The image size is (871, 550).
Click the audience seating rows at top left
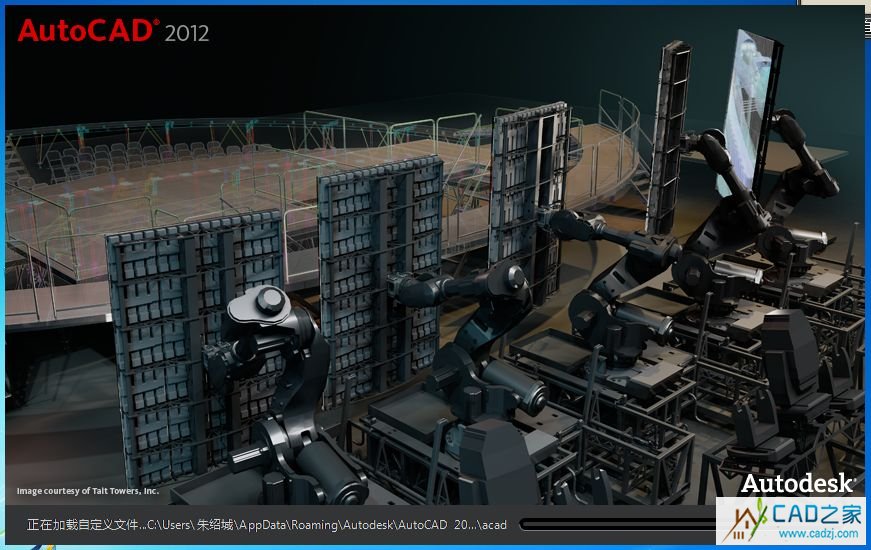click(x=120, y=160)
